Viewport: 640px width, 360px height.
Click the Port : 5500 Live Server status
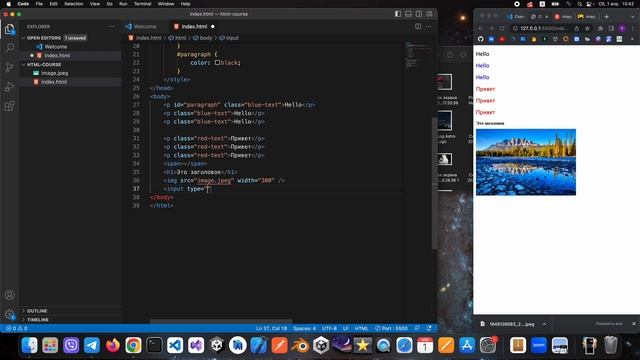(x=391, y=328)
